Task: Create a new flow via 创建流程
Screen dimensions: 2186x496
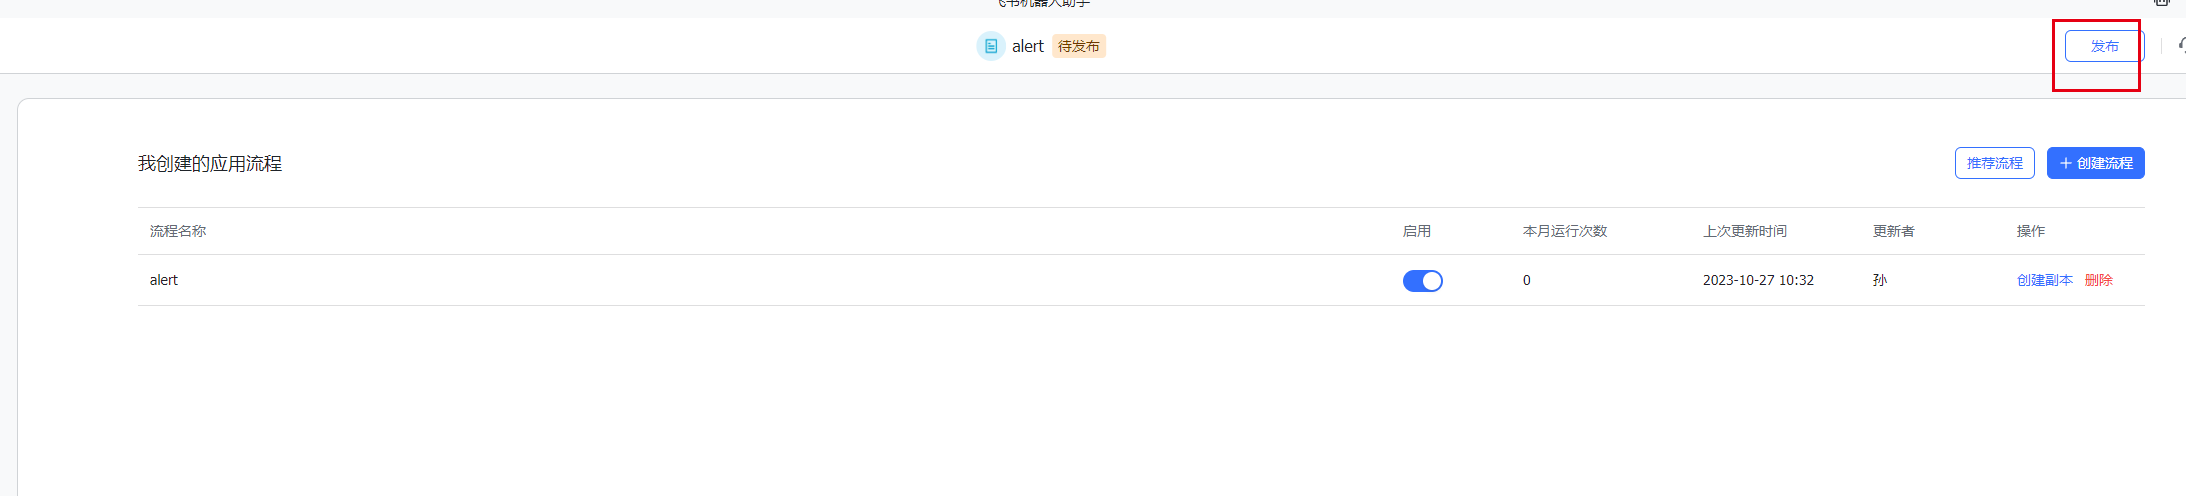Action: click(x=2095, y=163)
